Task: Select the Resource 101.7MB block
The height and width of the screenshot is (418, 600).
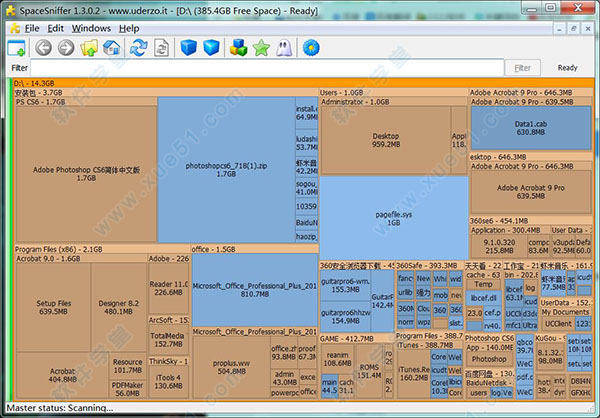Action: pyautogui.click(x=128, y=366)
